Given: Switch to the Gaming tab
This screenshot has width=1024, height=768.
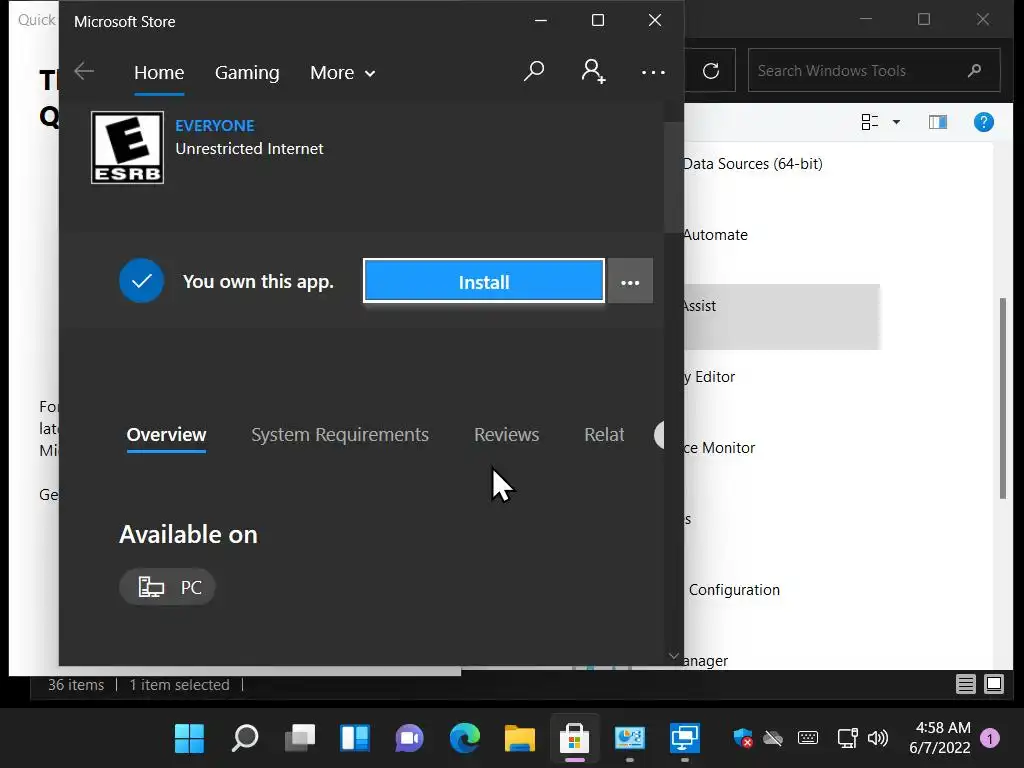Looking at the screenshot, I should [x=247, y=72].
